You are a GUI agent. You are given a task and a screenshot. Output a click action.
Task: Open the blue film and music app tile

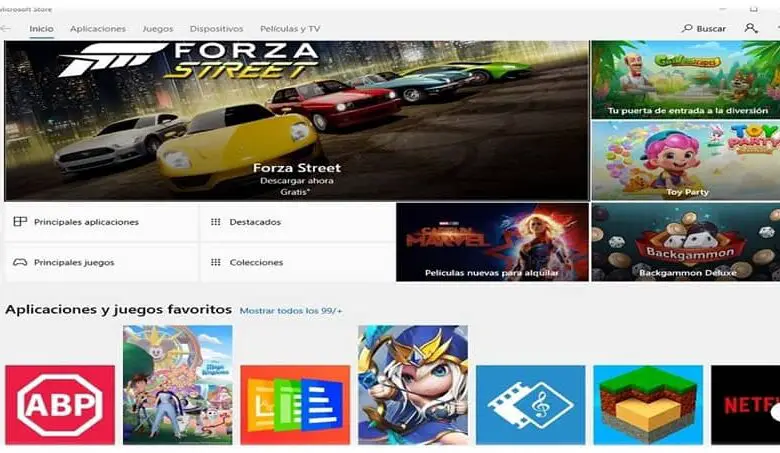coord(530,405)
